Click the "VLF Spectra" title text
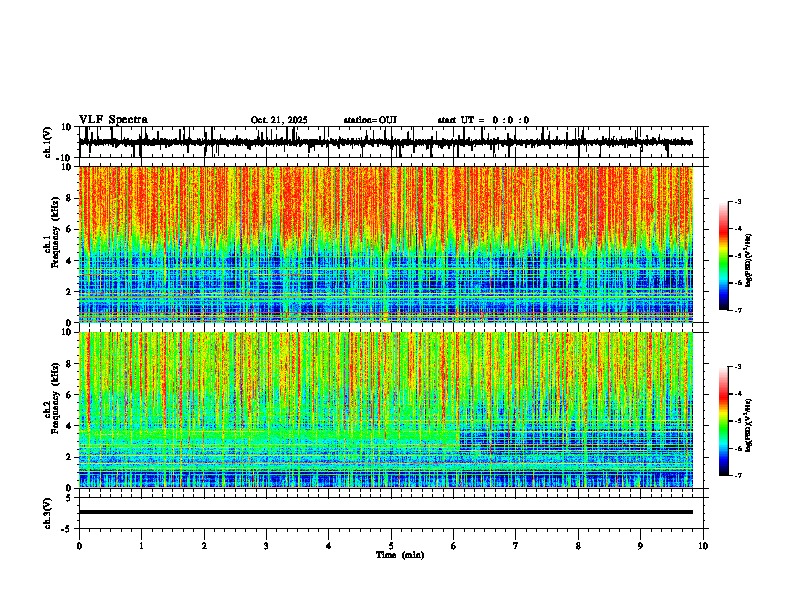792x612 pixels. click(113, 120)
